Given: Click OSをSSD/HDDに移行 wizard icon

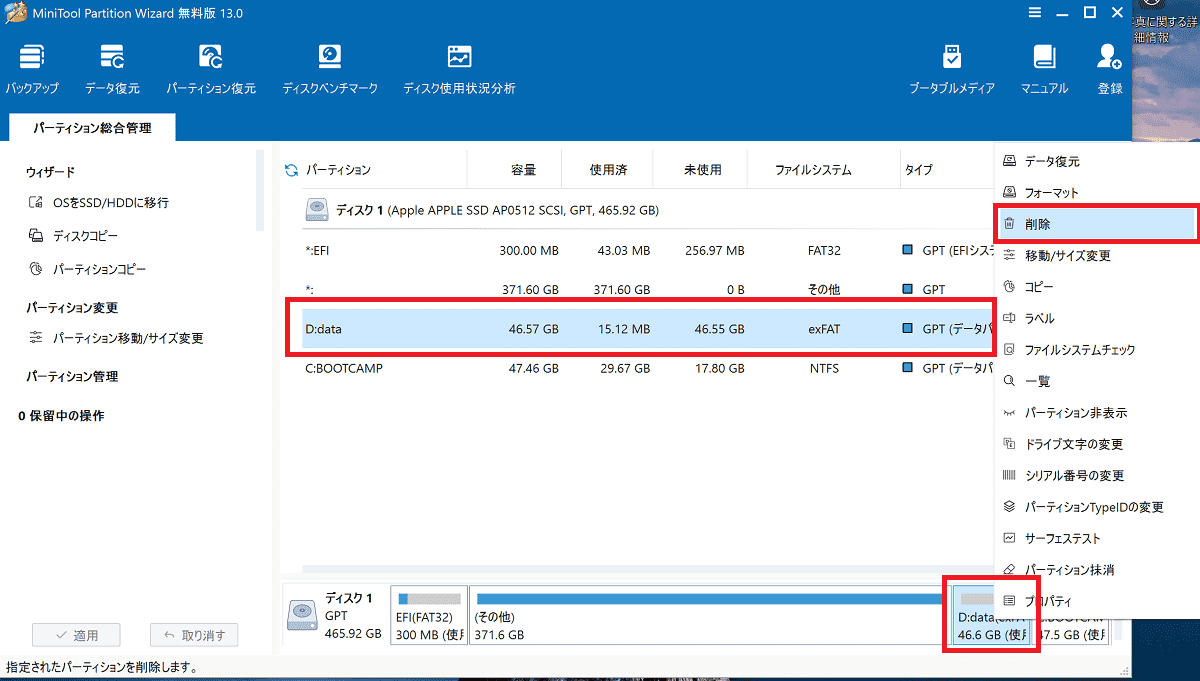Looking at the screenshot, I should tap(35, 203).
